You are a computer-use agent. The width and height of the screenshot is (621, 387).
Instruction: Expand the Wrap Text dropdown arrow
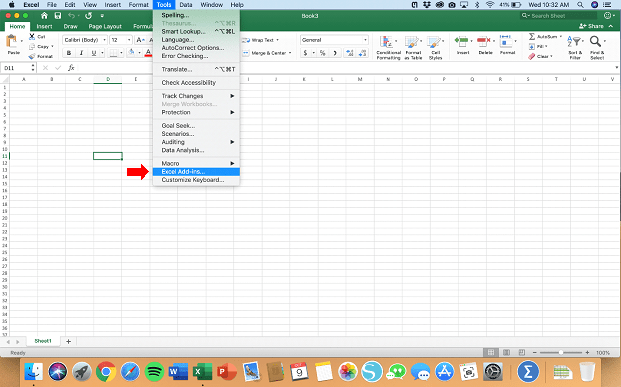(277, 40)
